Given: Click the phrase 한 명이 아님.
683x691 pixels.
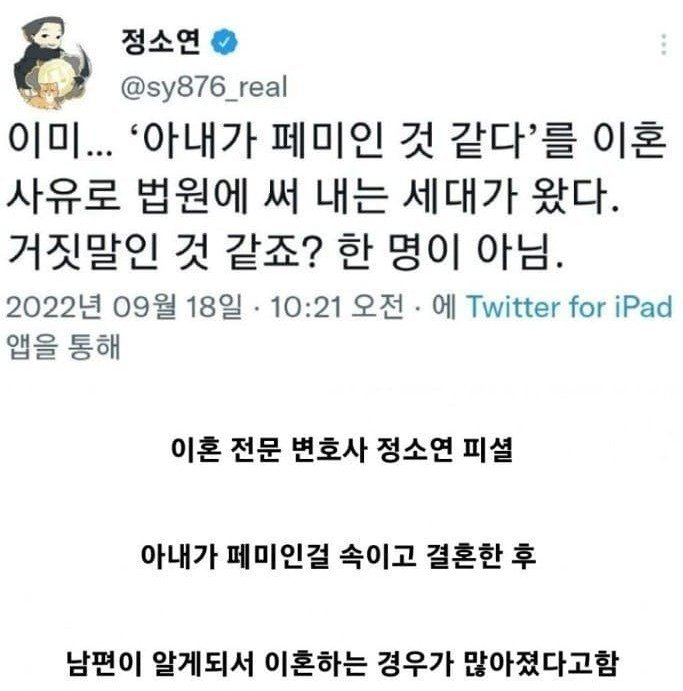Looking at the screenshot, I should click(x=450, y=253).
